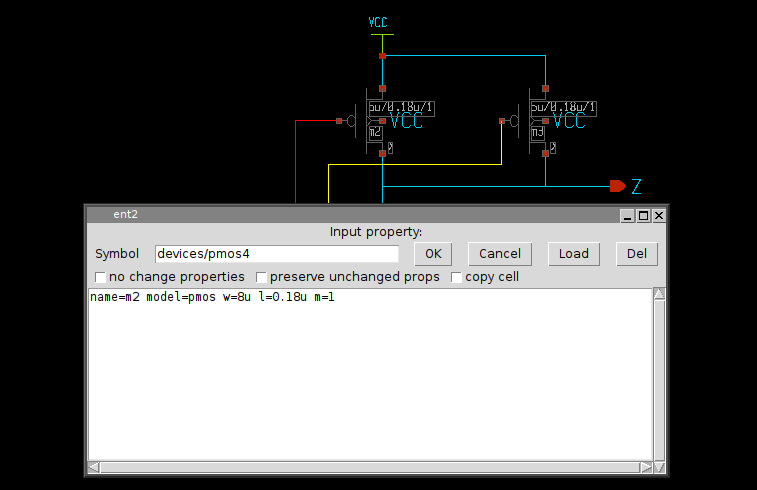The image size is (757, 490).
Task: Maximize the ent2 dialog window
Action: 643,215
